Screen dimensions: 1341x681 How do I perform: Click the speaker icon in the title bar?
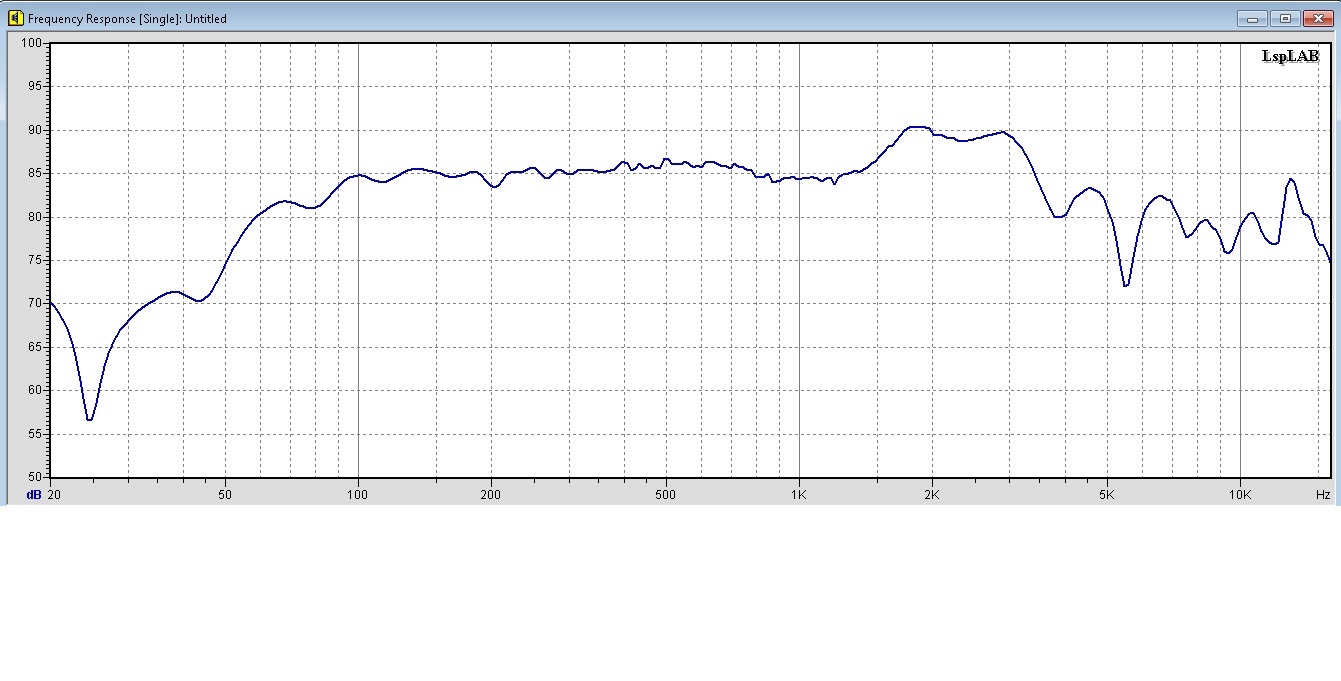15,18
